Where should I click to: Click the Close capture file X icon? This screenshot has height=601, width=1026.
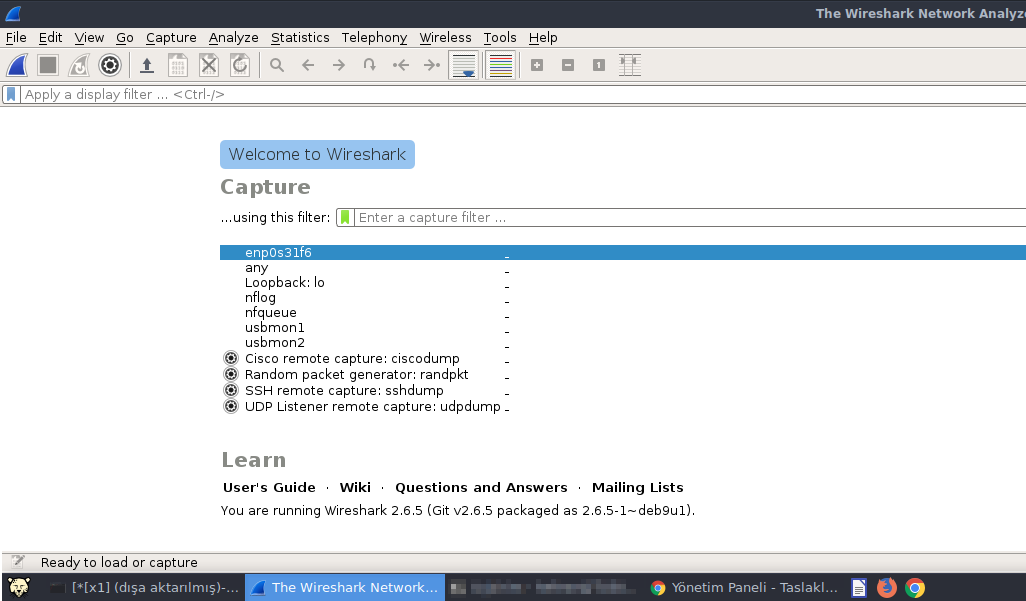click(x=209, y=65)
